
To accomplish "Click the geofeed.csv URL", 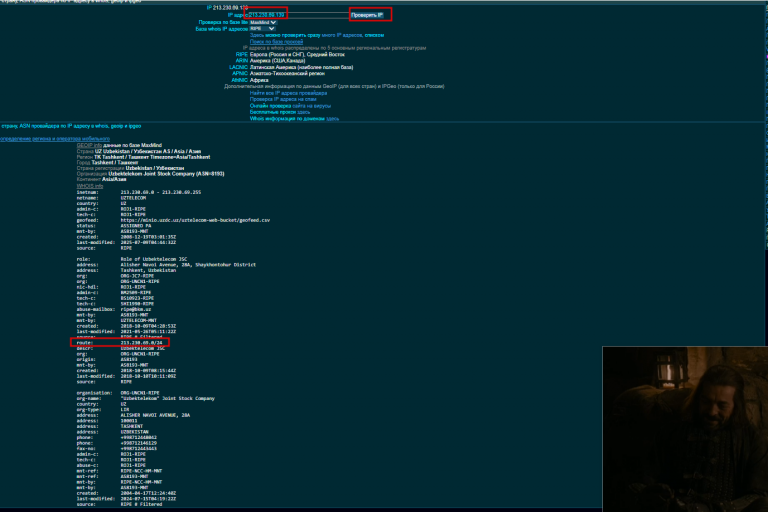I will point(195,220).
